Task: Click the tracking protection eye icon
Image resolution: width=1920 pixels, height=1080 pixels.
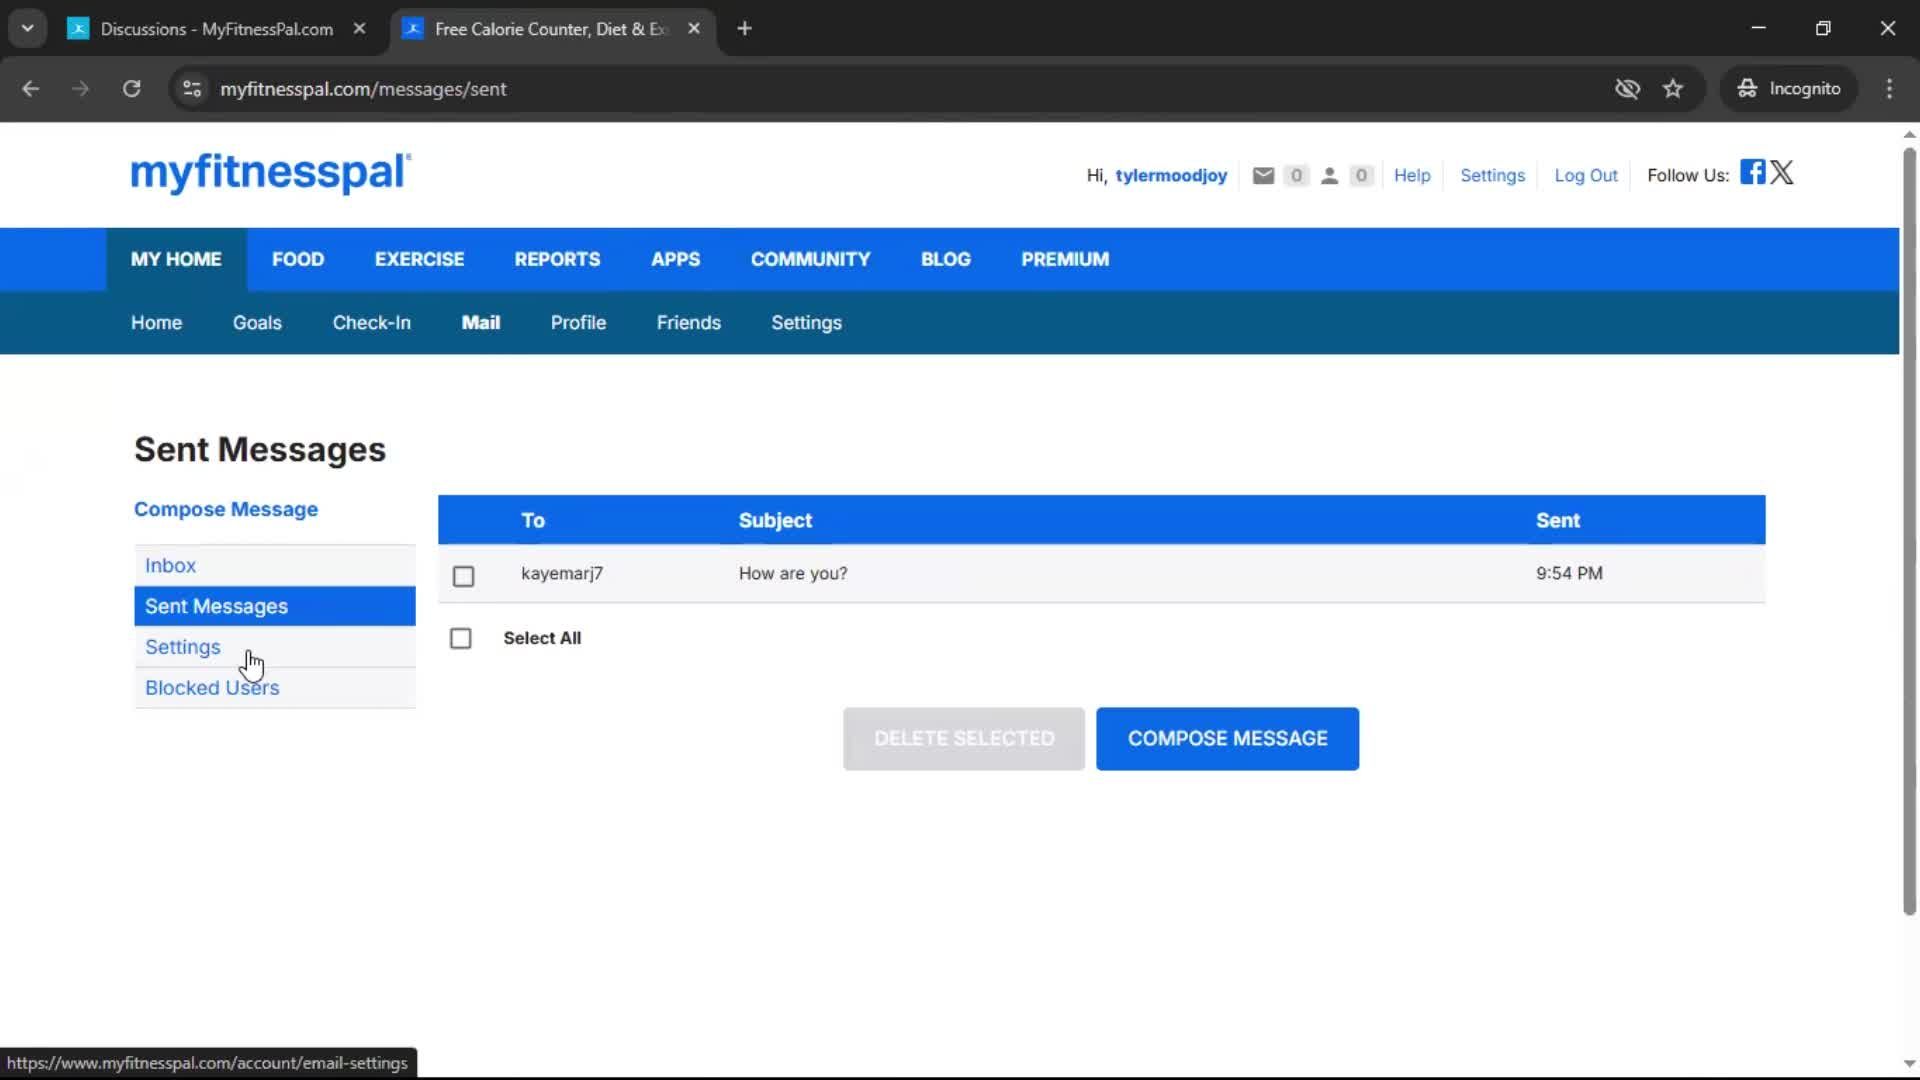Action: (1627, 89)
